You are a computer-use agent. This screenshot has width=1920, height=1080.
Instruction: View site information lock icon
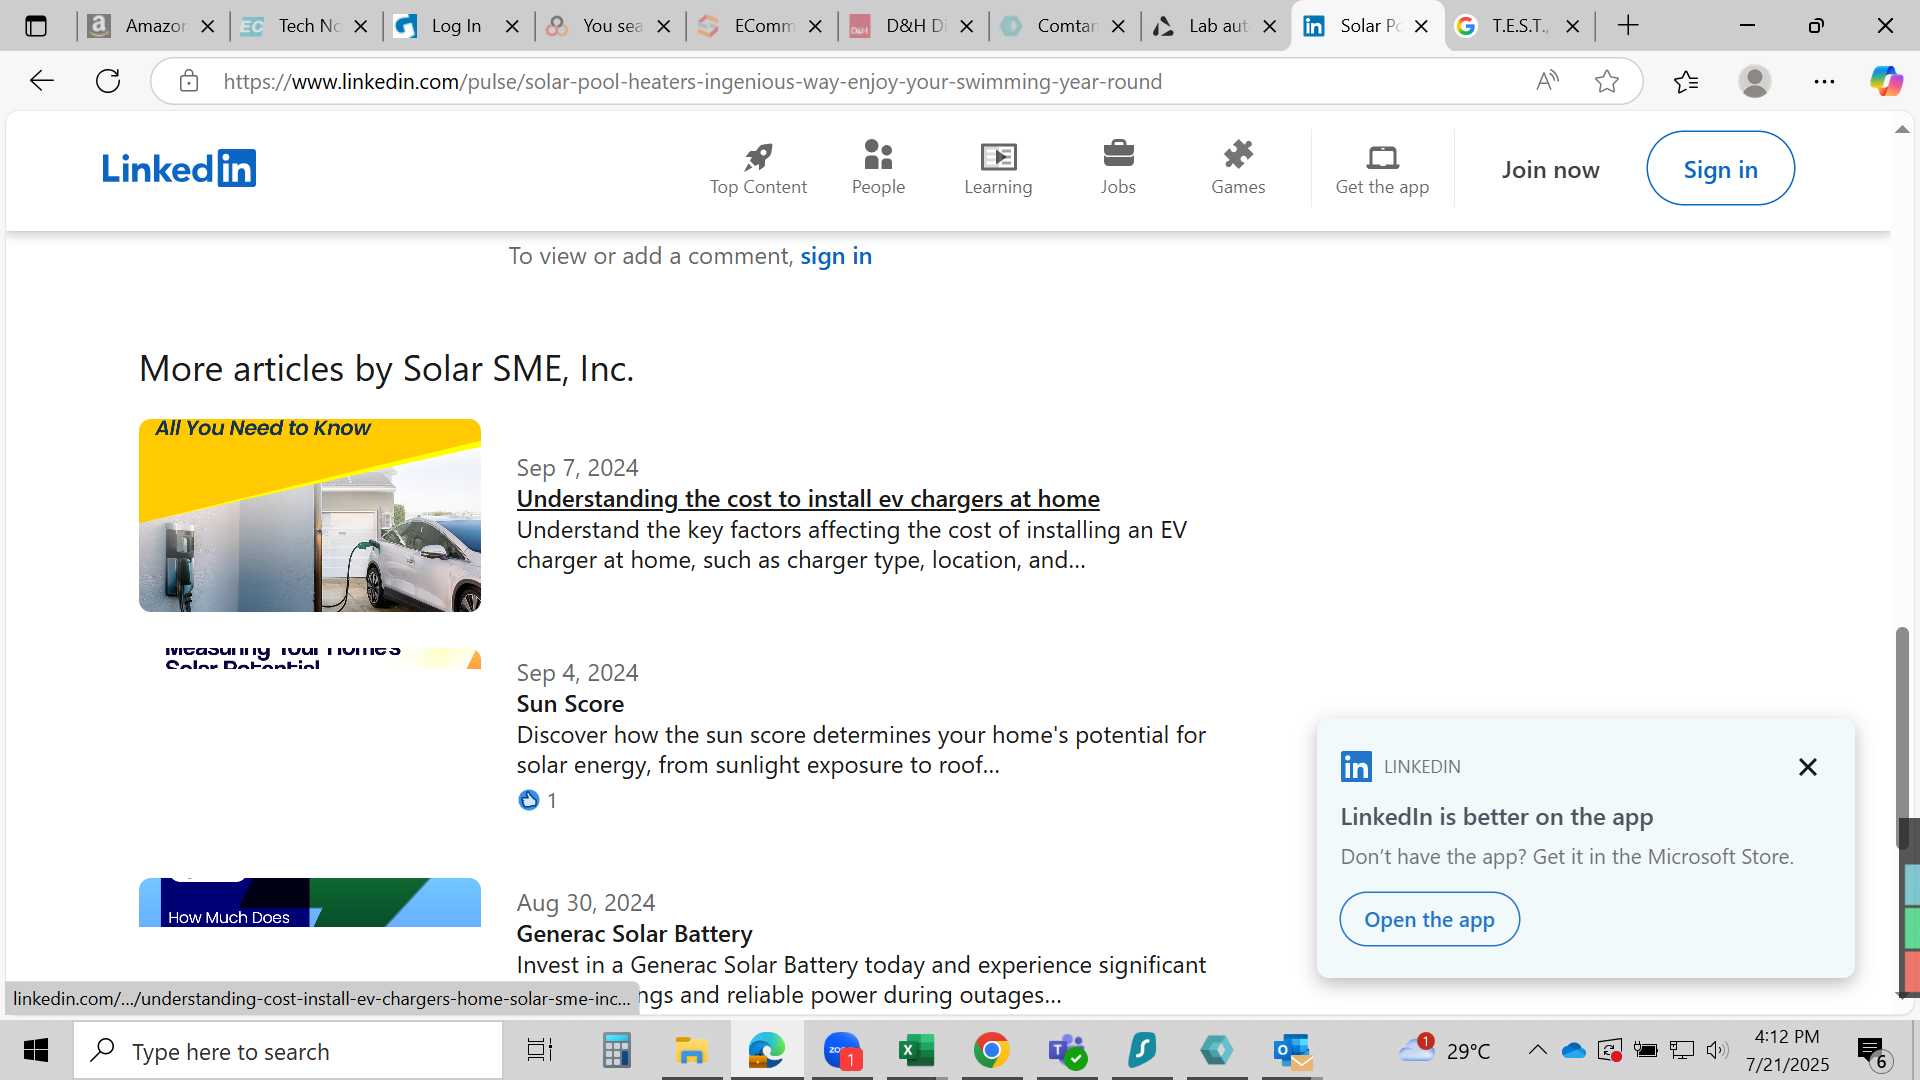pyautogui.click(x=189, y=81)
